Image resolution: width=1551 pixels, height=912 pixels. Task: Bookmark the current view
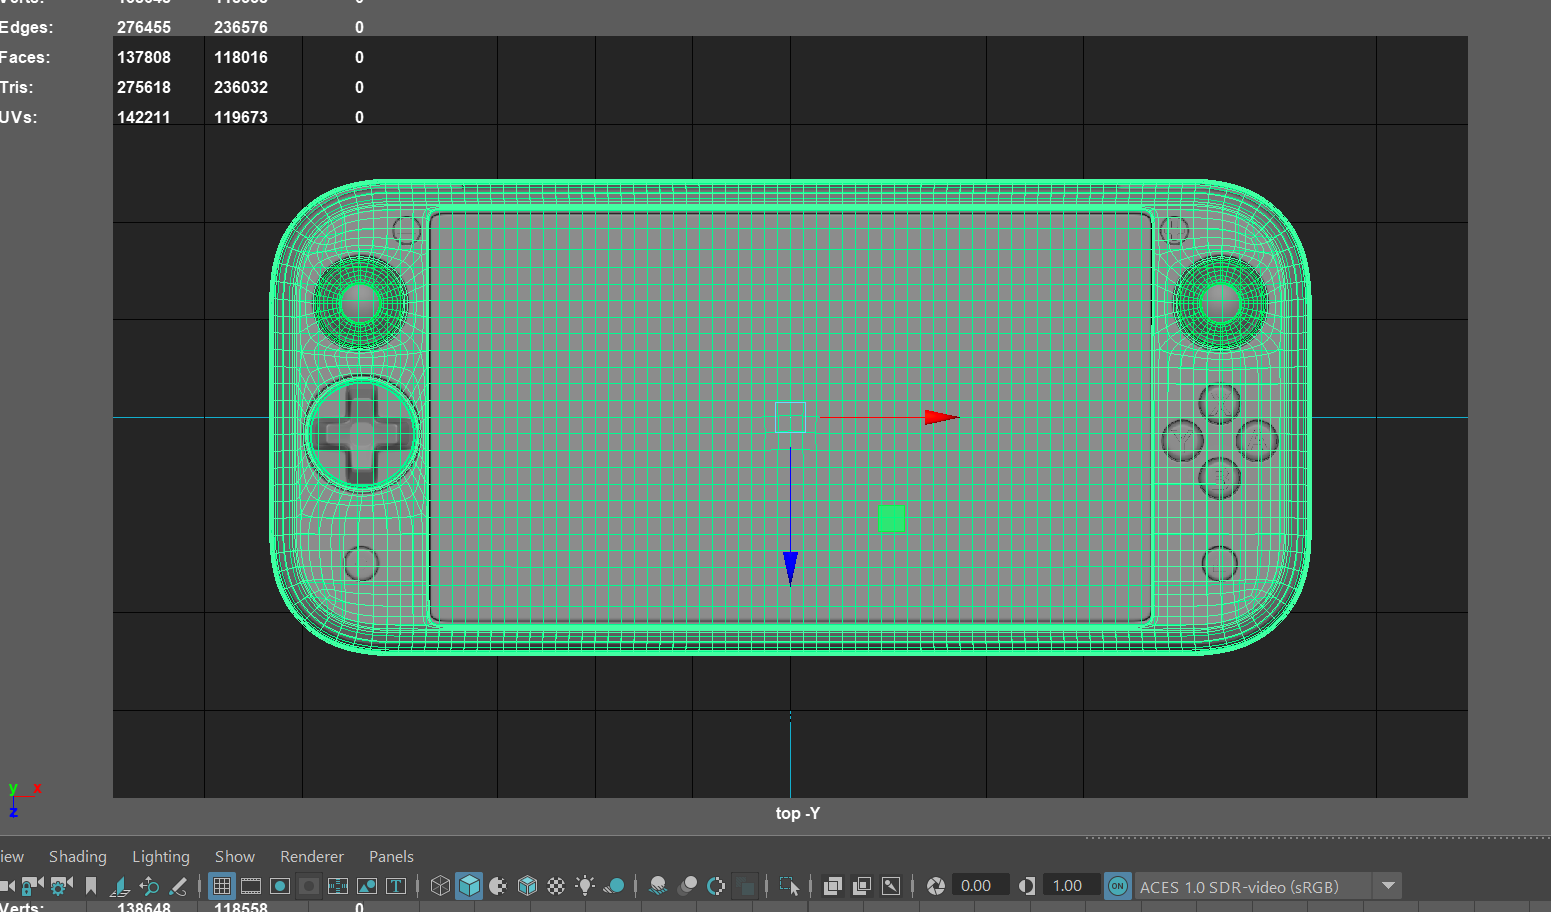click(x=92, y=885)
